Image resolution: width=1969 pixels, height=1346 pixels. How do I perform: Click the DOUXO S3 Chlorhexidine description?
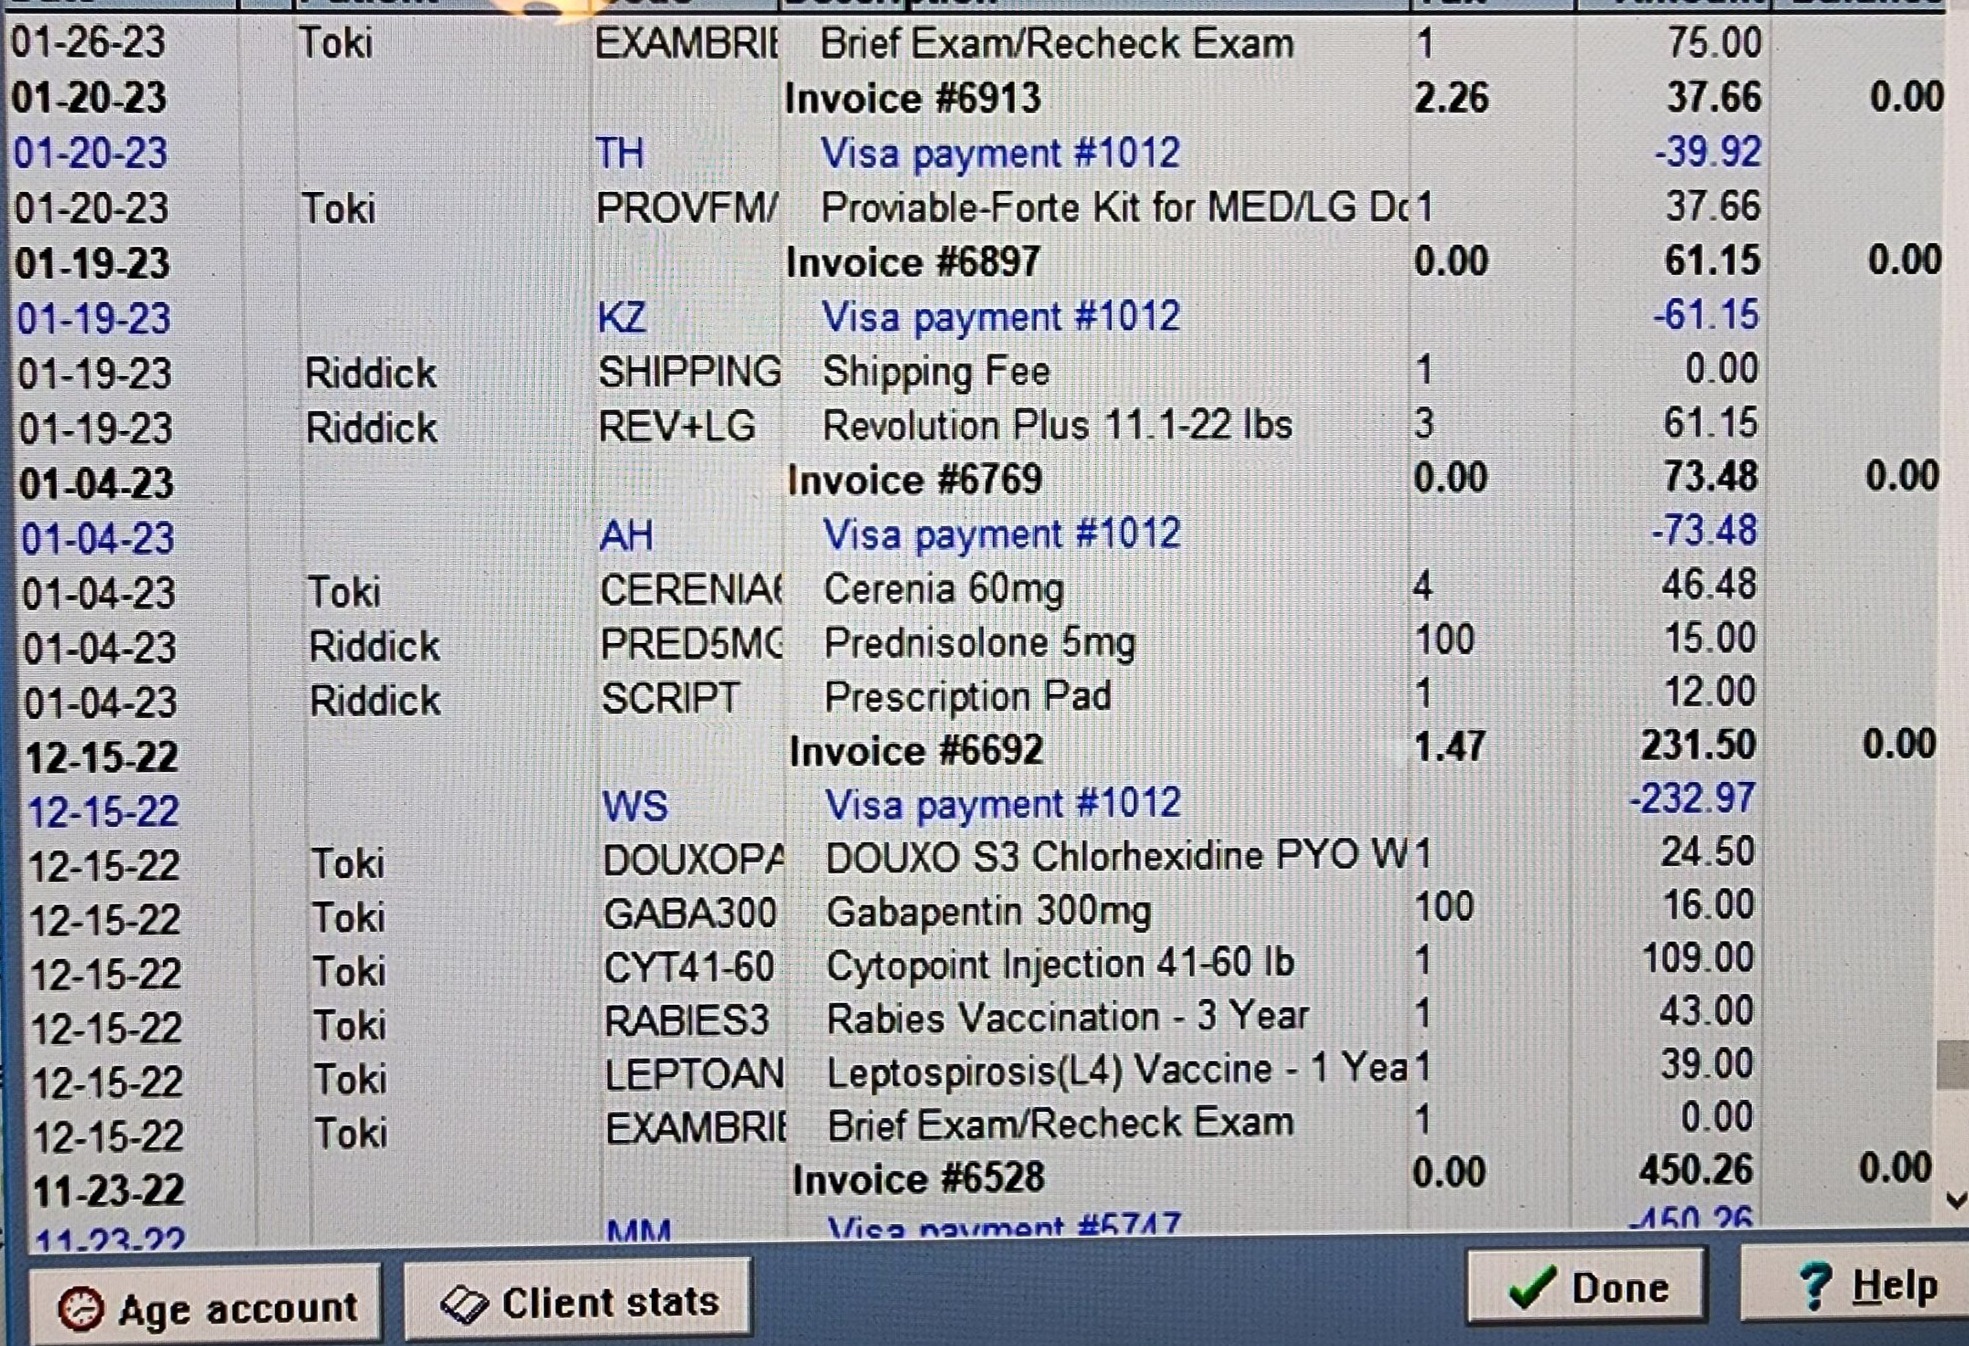1115,857
